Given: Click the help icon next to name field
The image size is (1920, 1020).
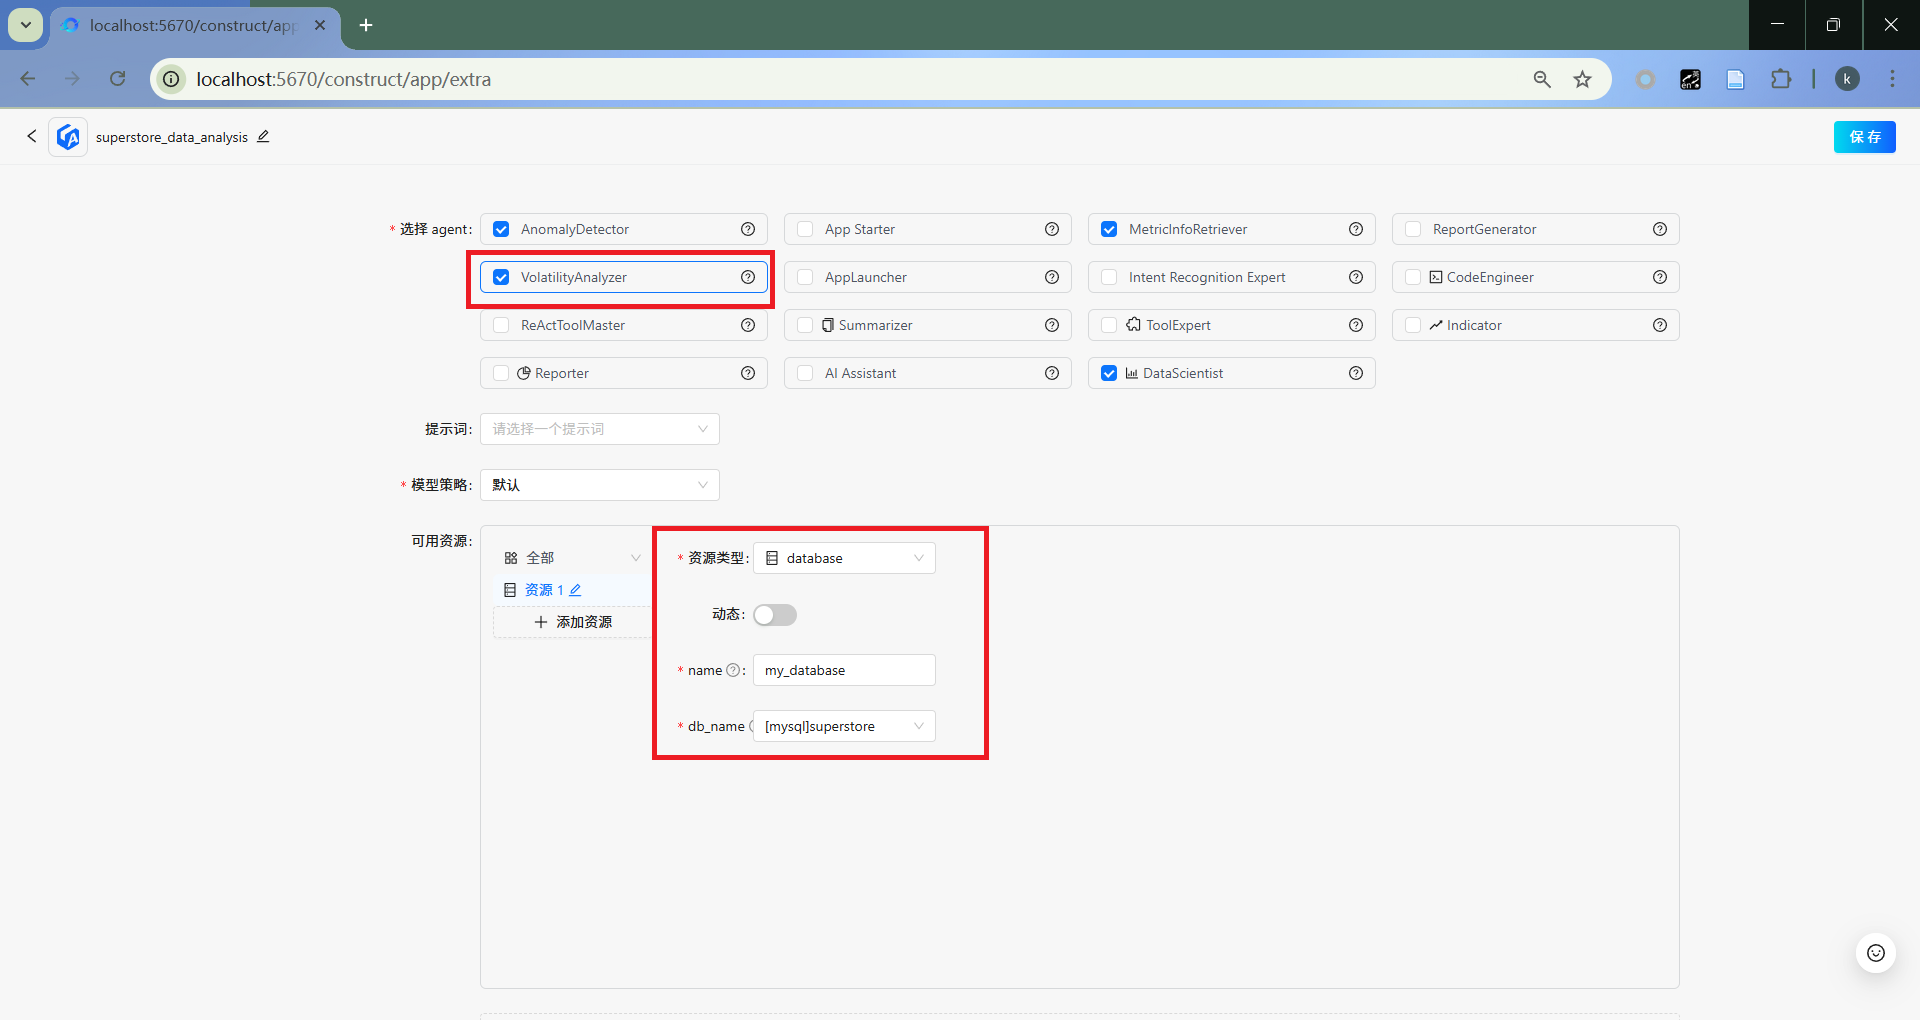Looking at the screenshot, I should click(733, 670).
